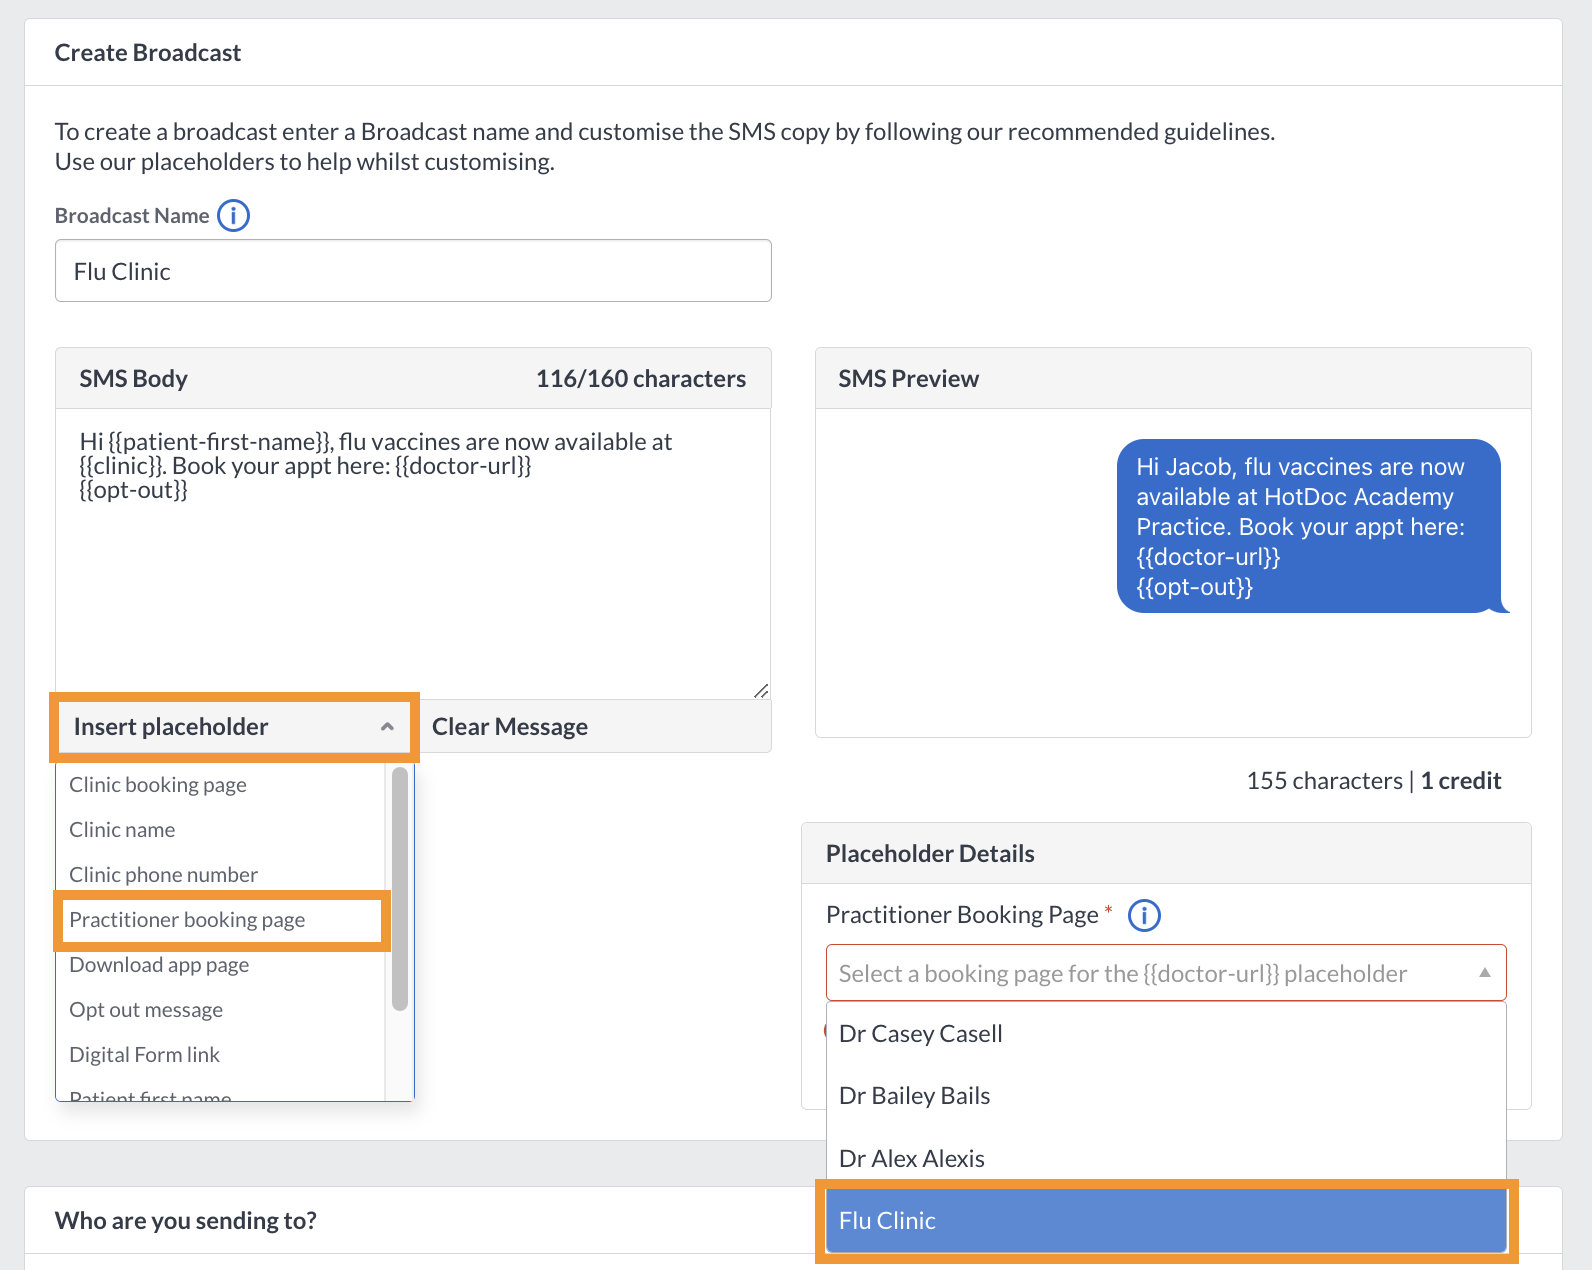Choose Dr Casey Casell booking page

[x=1166, y=1034]
